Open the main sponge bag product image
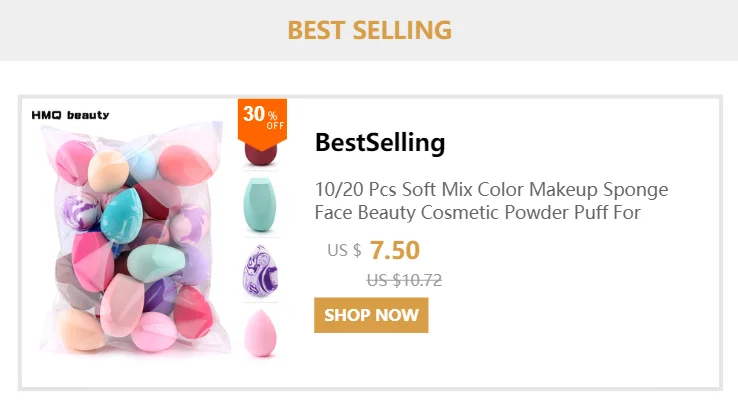Image resolution: width=738 pixels, height=418 pixels. click(133, 238)
